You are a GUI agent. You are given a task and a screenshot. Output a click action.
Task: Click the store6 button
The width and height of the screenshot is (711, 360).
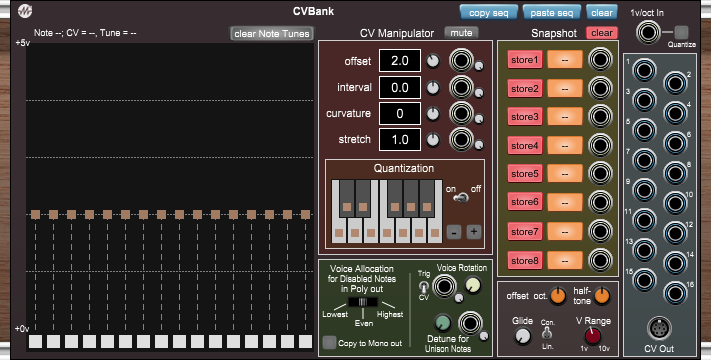point(525,202)
